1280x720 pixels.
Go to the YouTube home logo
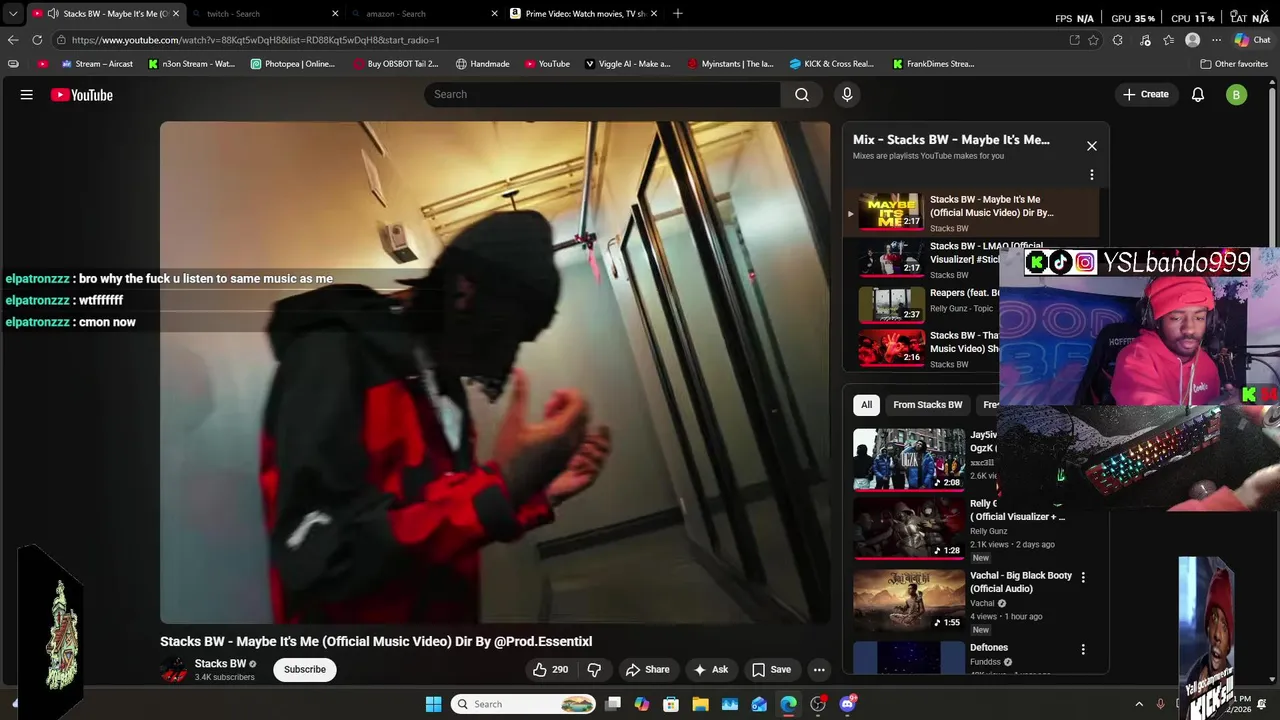click(82, 95)
